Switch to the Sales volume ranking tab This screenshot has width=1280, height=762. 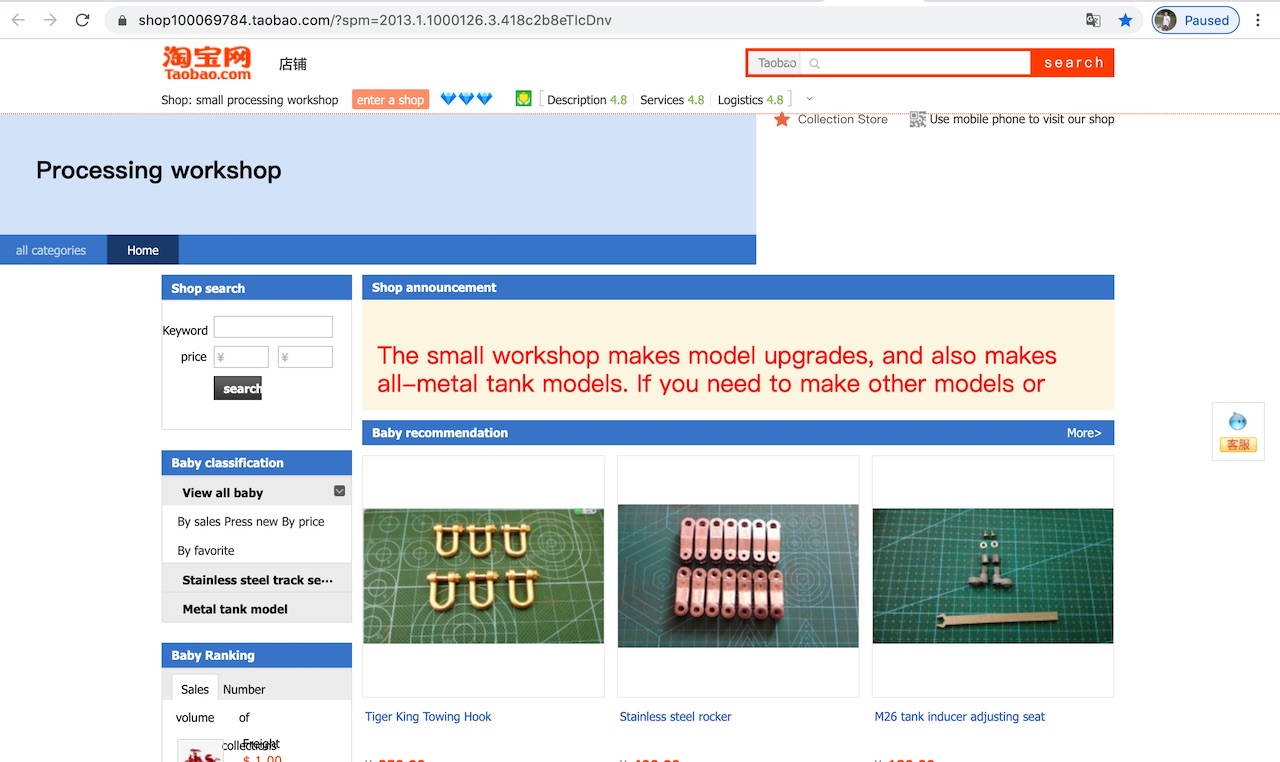(195, 689)
